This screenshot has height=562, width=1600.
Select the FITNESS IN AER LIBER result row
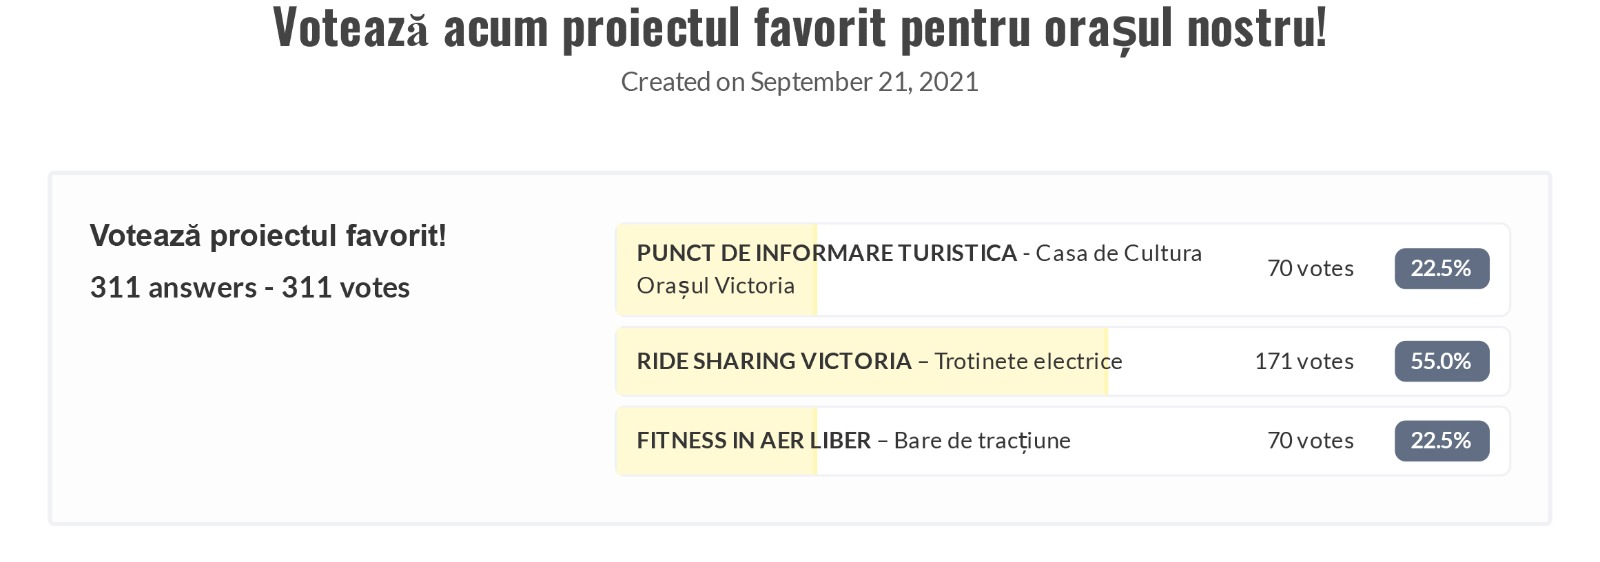1063,441
